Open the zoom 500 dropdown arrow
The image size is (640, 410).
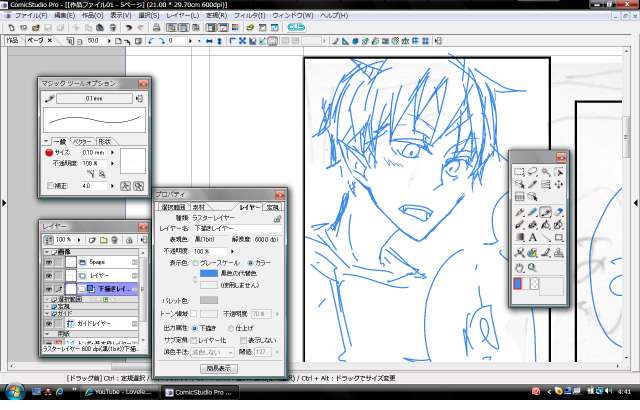tap(109, 41)
